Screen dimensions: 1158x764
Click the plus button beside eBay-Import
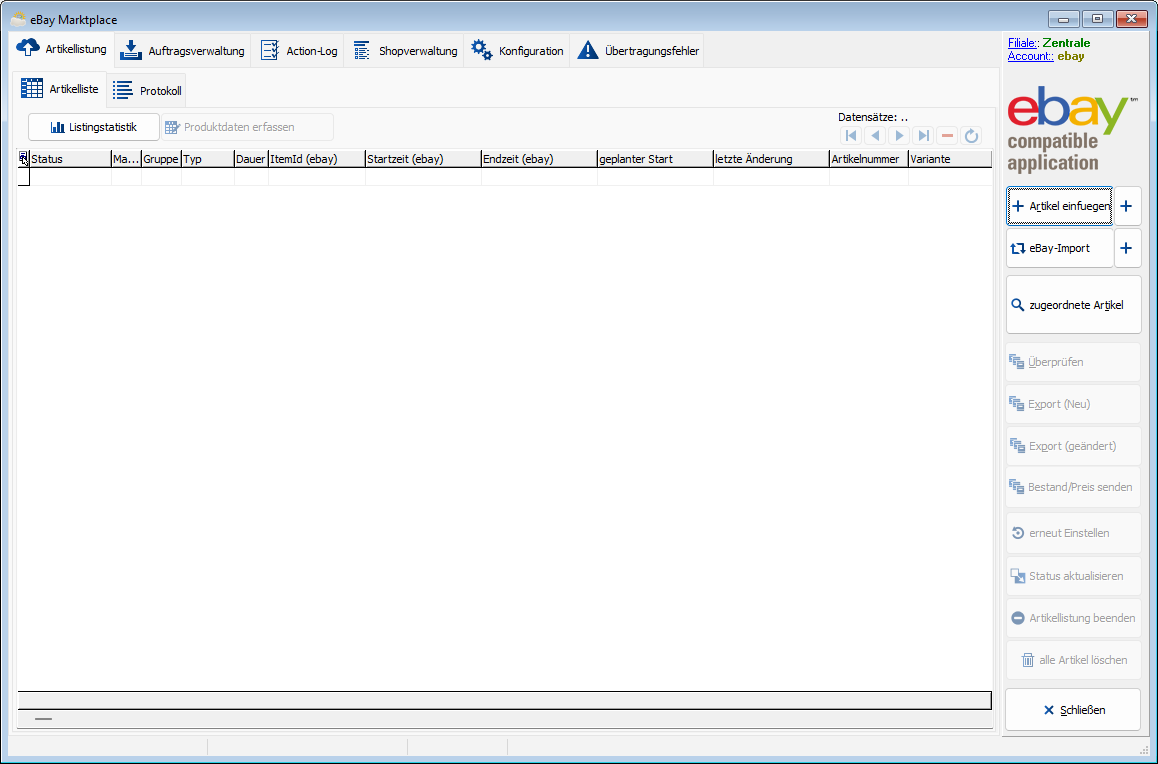tap(1126, 248)
